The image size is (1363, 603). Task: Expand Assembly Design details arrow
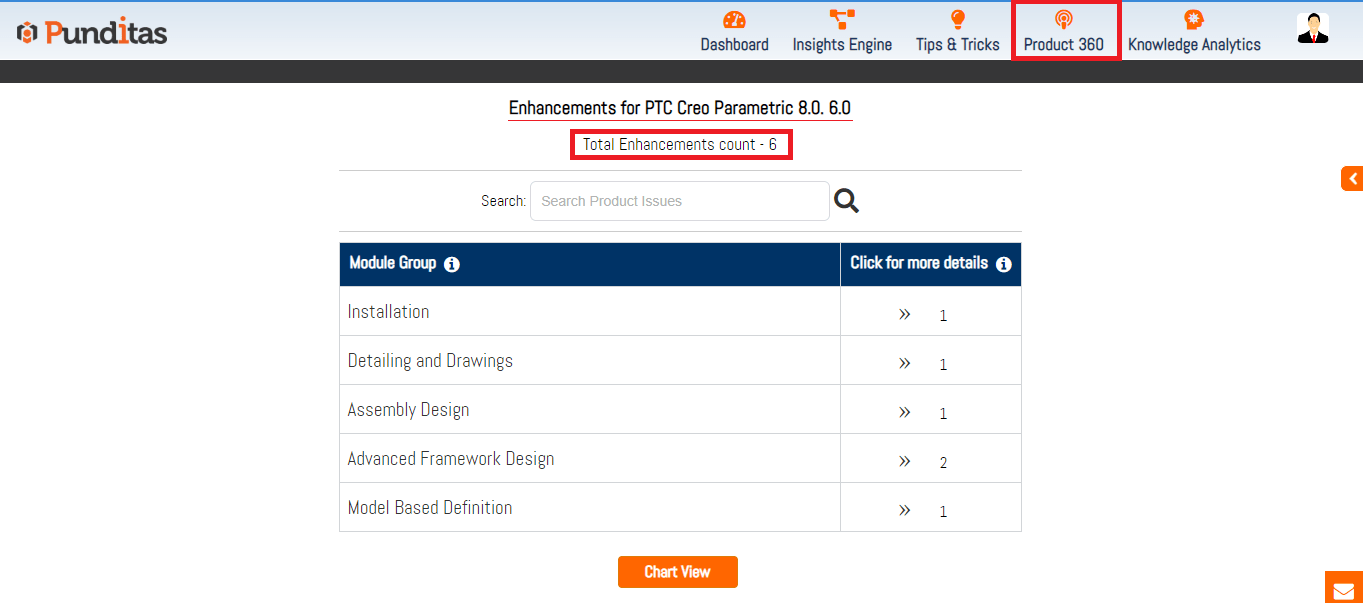click(904, 412)
